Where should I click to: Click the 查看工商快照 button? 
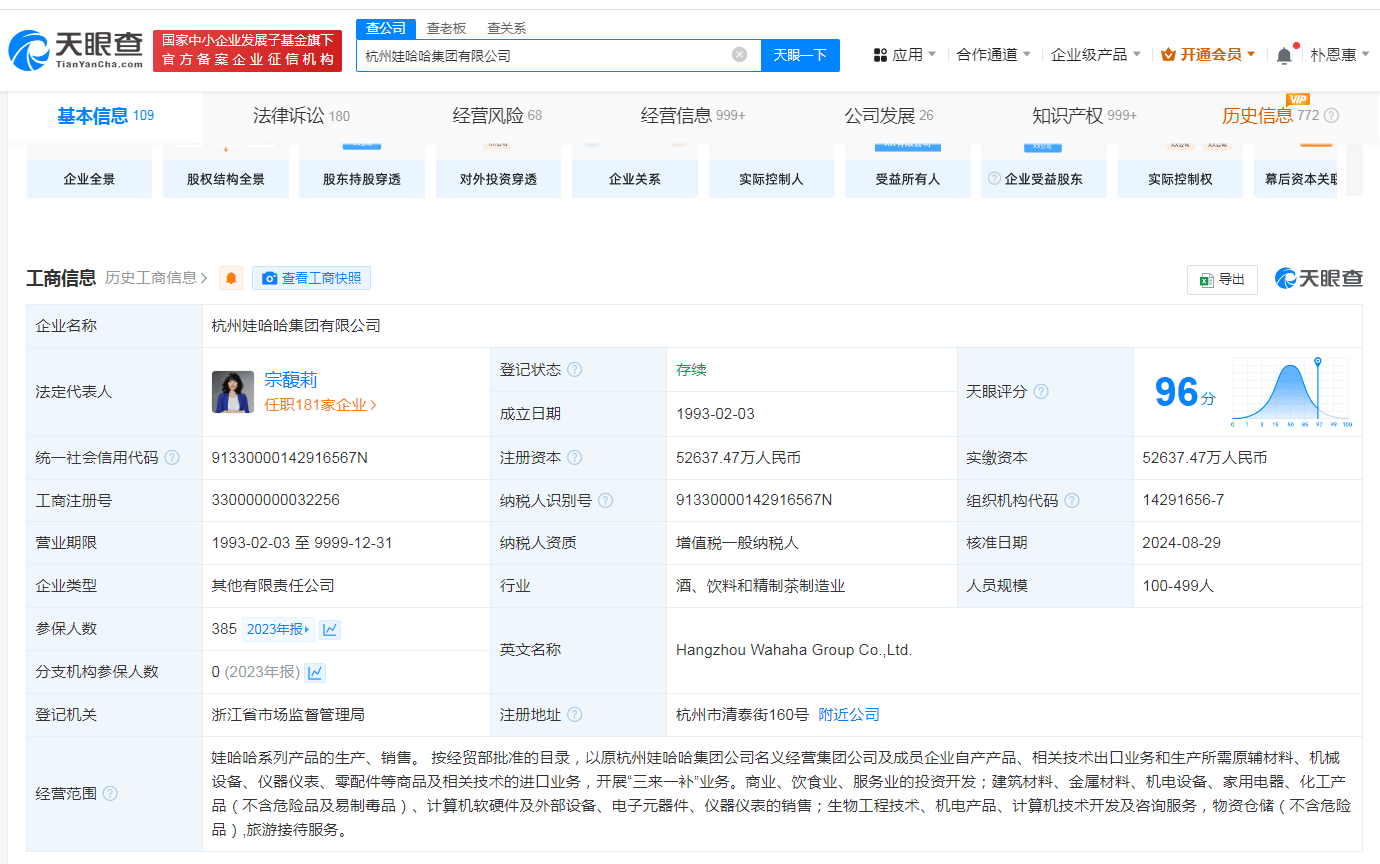pos(311,278)
